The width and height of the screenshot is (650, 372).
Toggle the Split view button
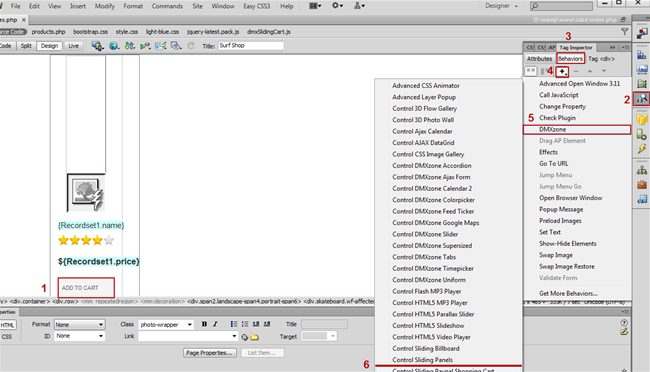click(26, 46)
